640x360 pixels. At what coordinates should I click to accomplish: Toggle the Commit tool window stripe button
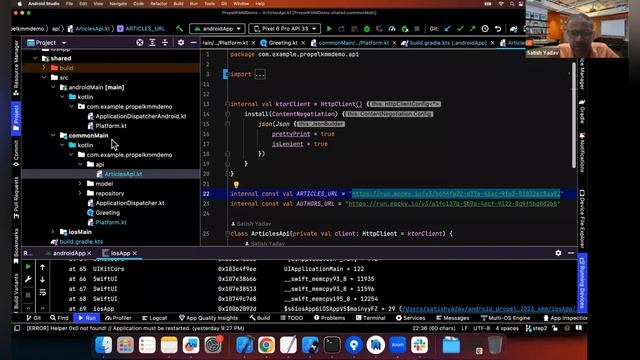coord(16,153)
